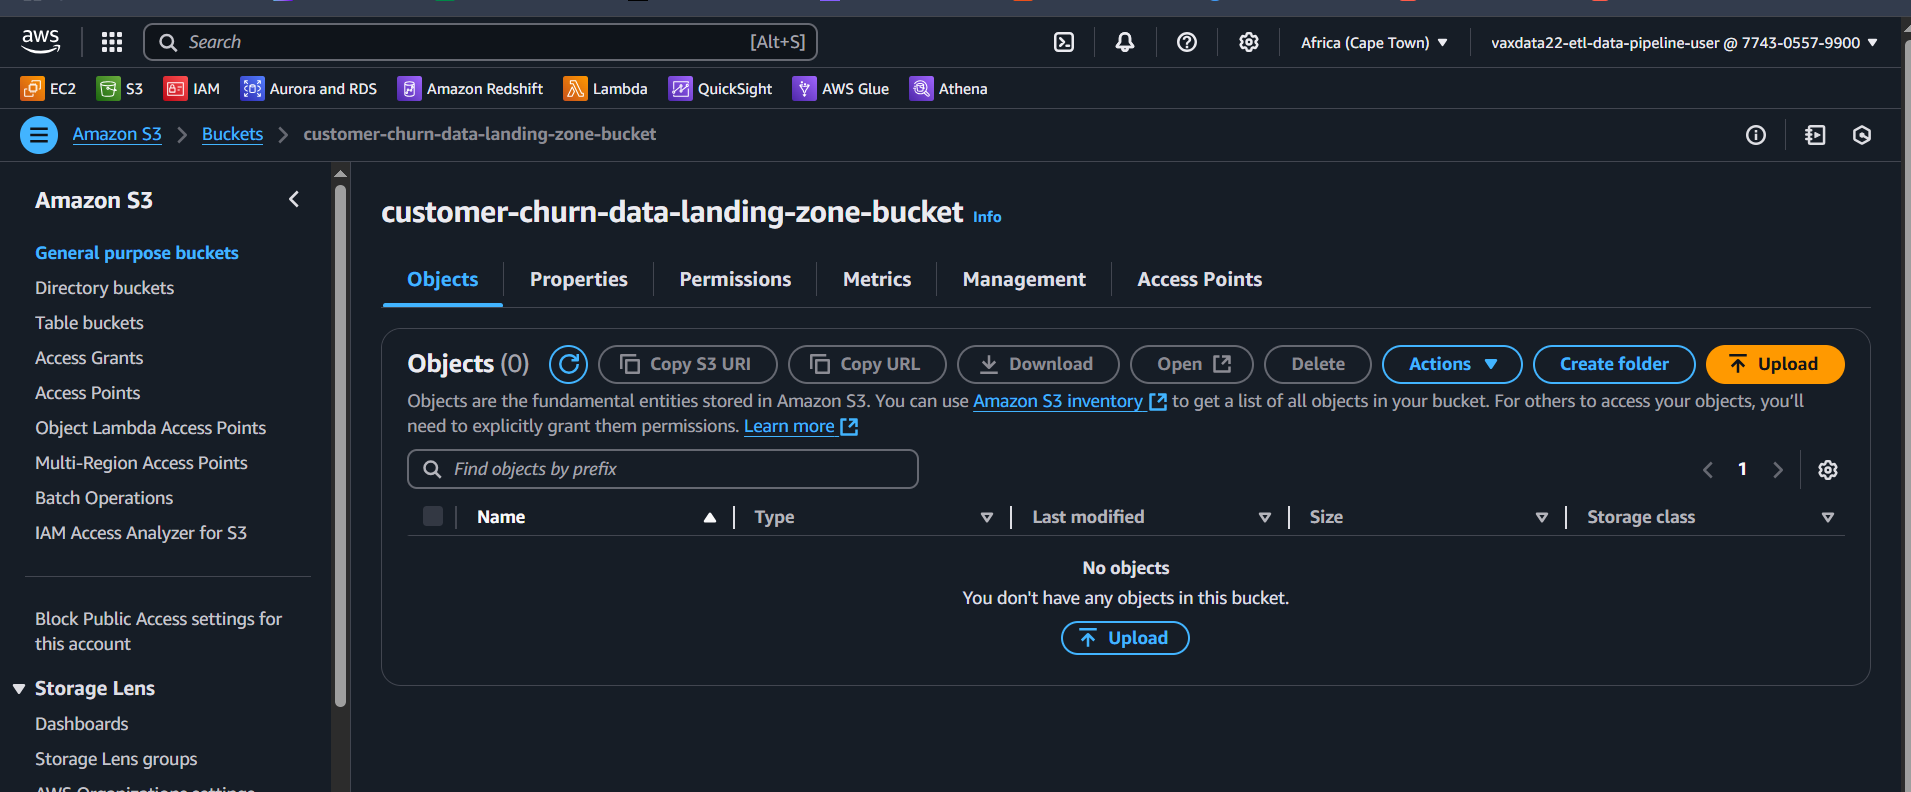Open the S3 shortcut in favorites bar
Image resolution: width=1911 pixels, height=792 pixels.
(x=120, y=89)
